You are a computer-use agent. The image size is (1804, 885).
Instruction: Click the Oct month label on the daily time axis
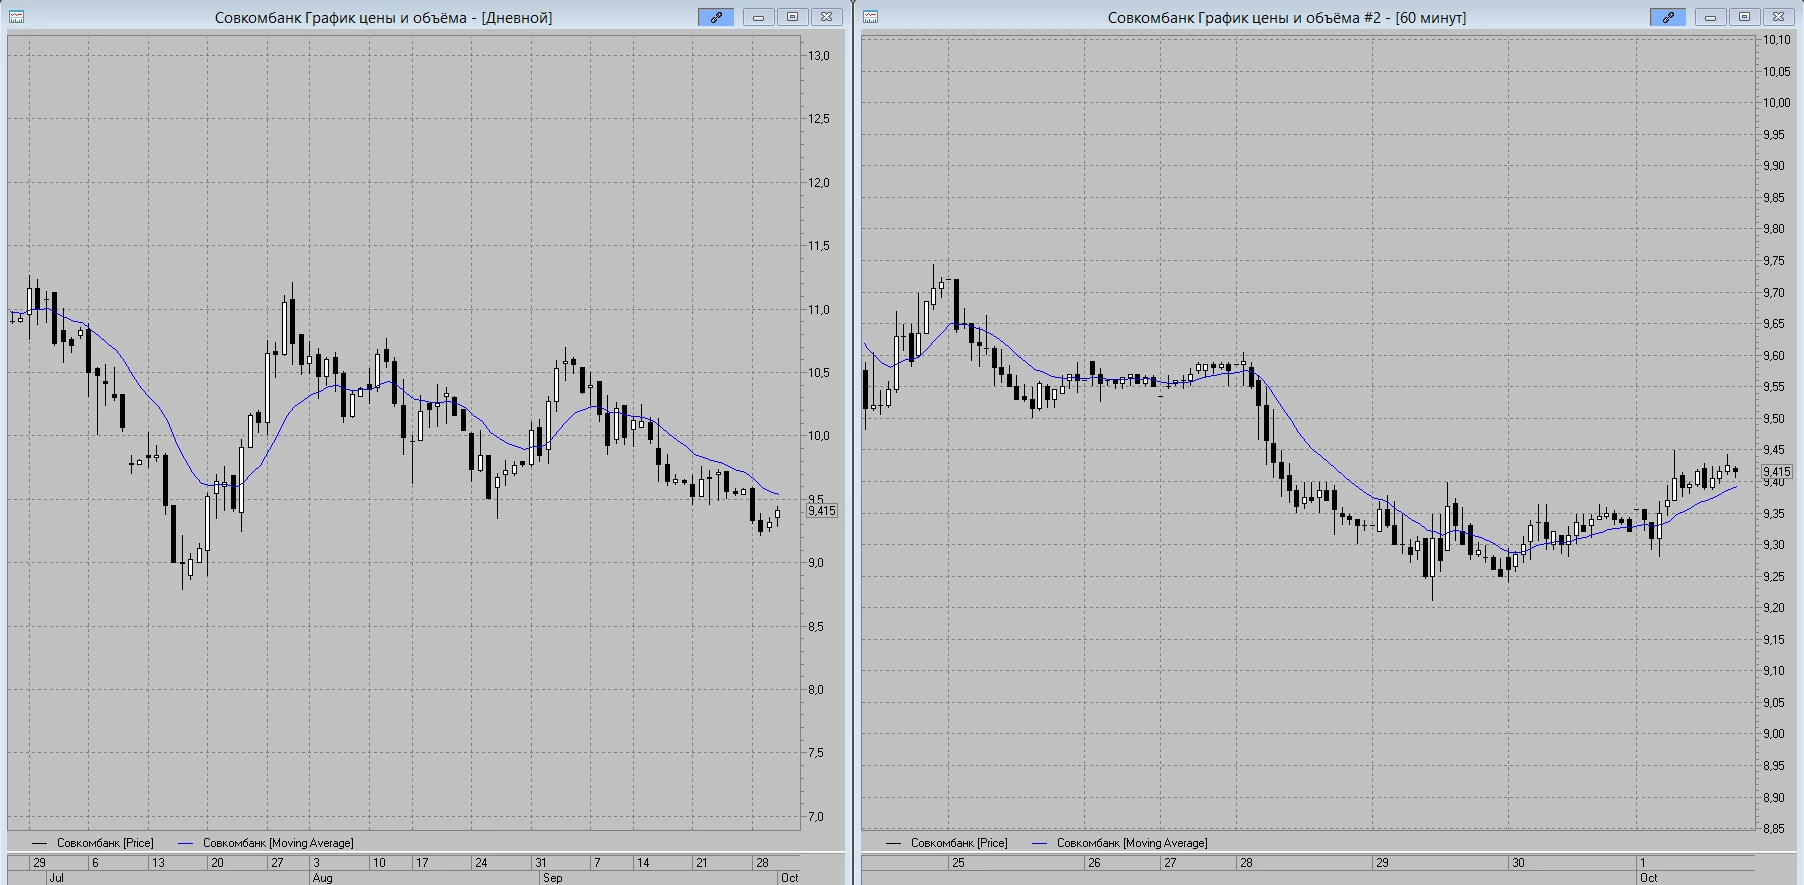point(790,878)
